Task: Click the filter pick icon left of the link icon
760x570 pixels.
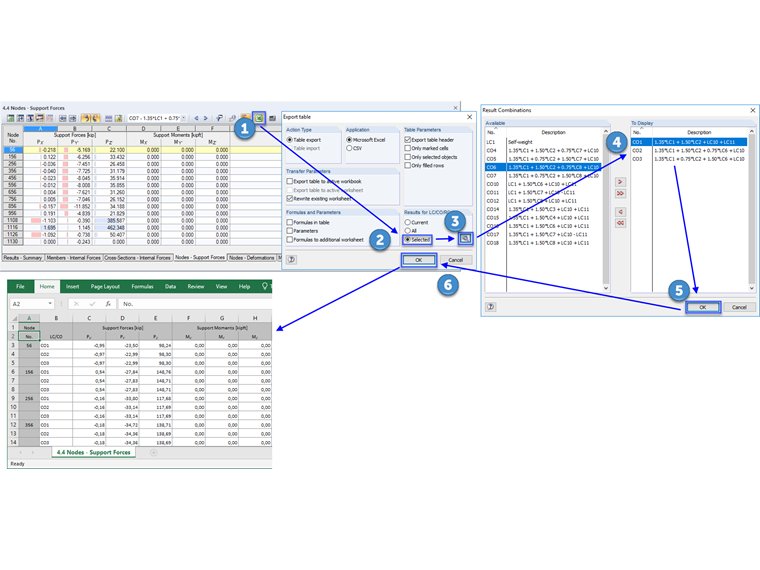Action: tap(220, 118)
